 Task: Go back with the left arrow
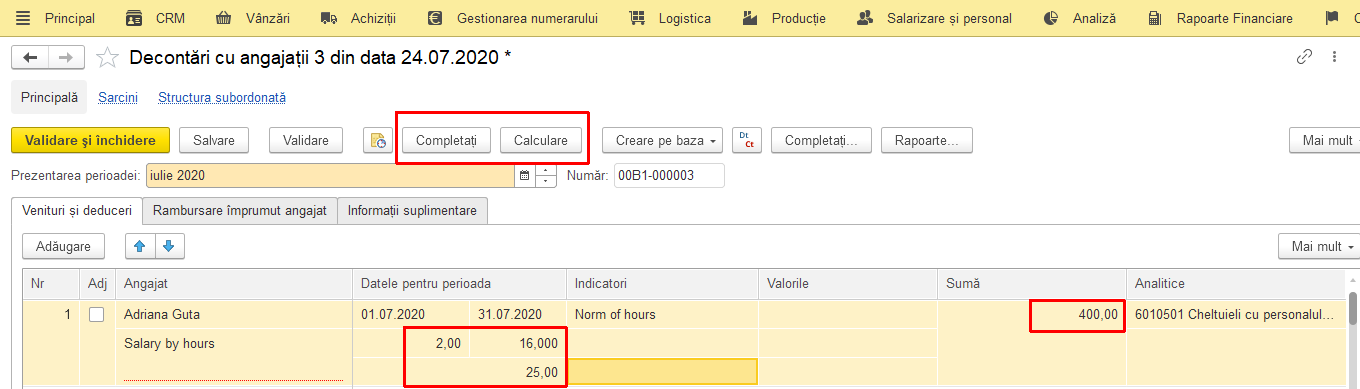pyautogui.click(x=29, y=57)
